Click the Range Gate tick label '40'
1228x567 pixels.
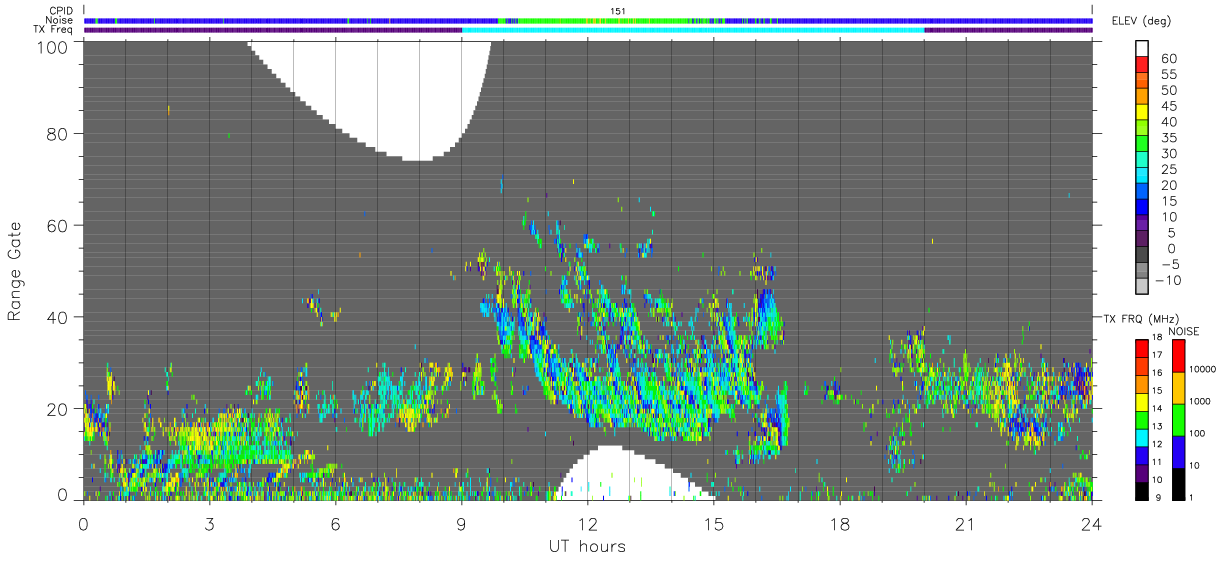coord(57,317)
